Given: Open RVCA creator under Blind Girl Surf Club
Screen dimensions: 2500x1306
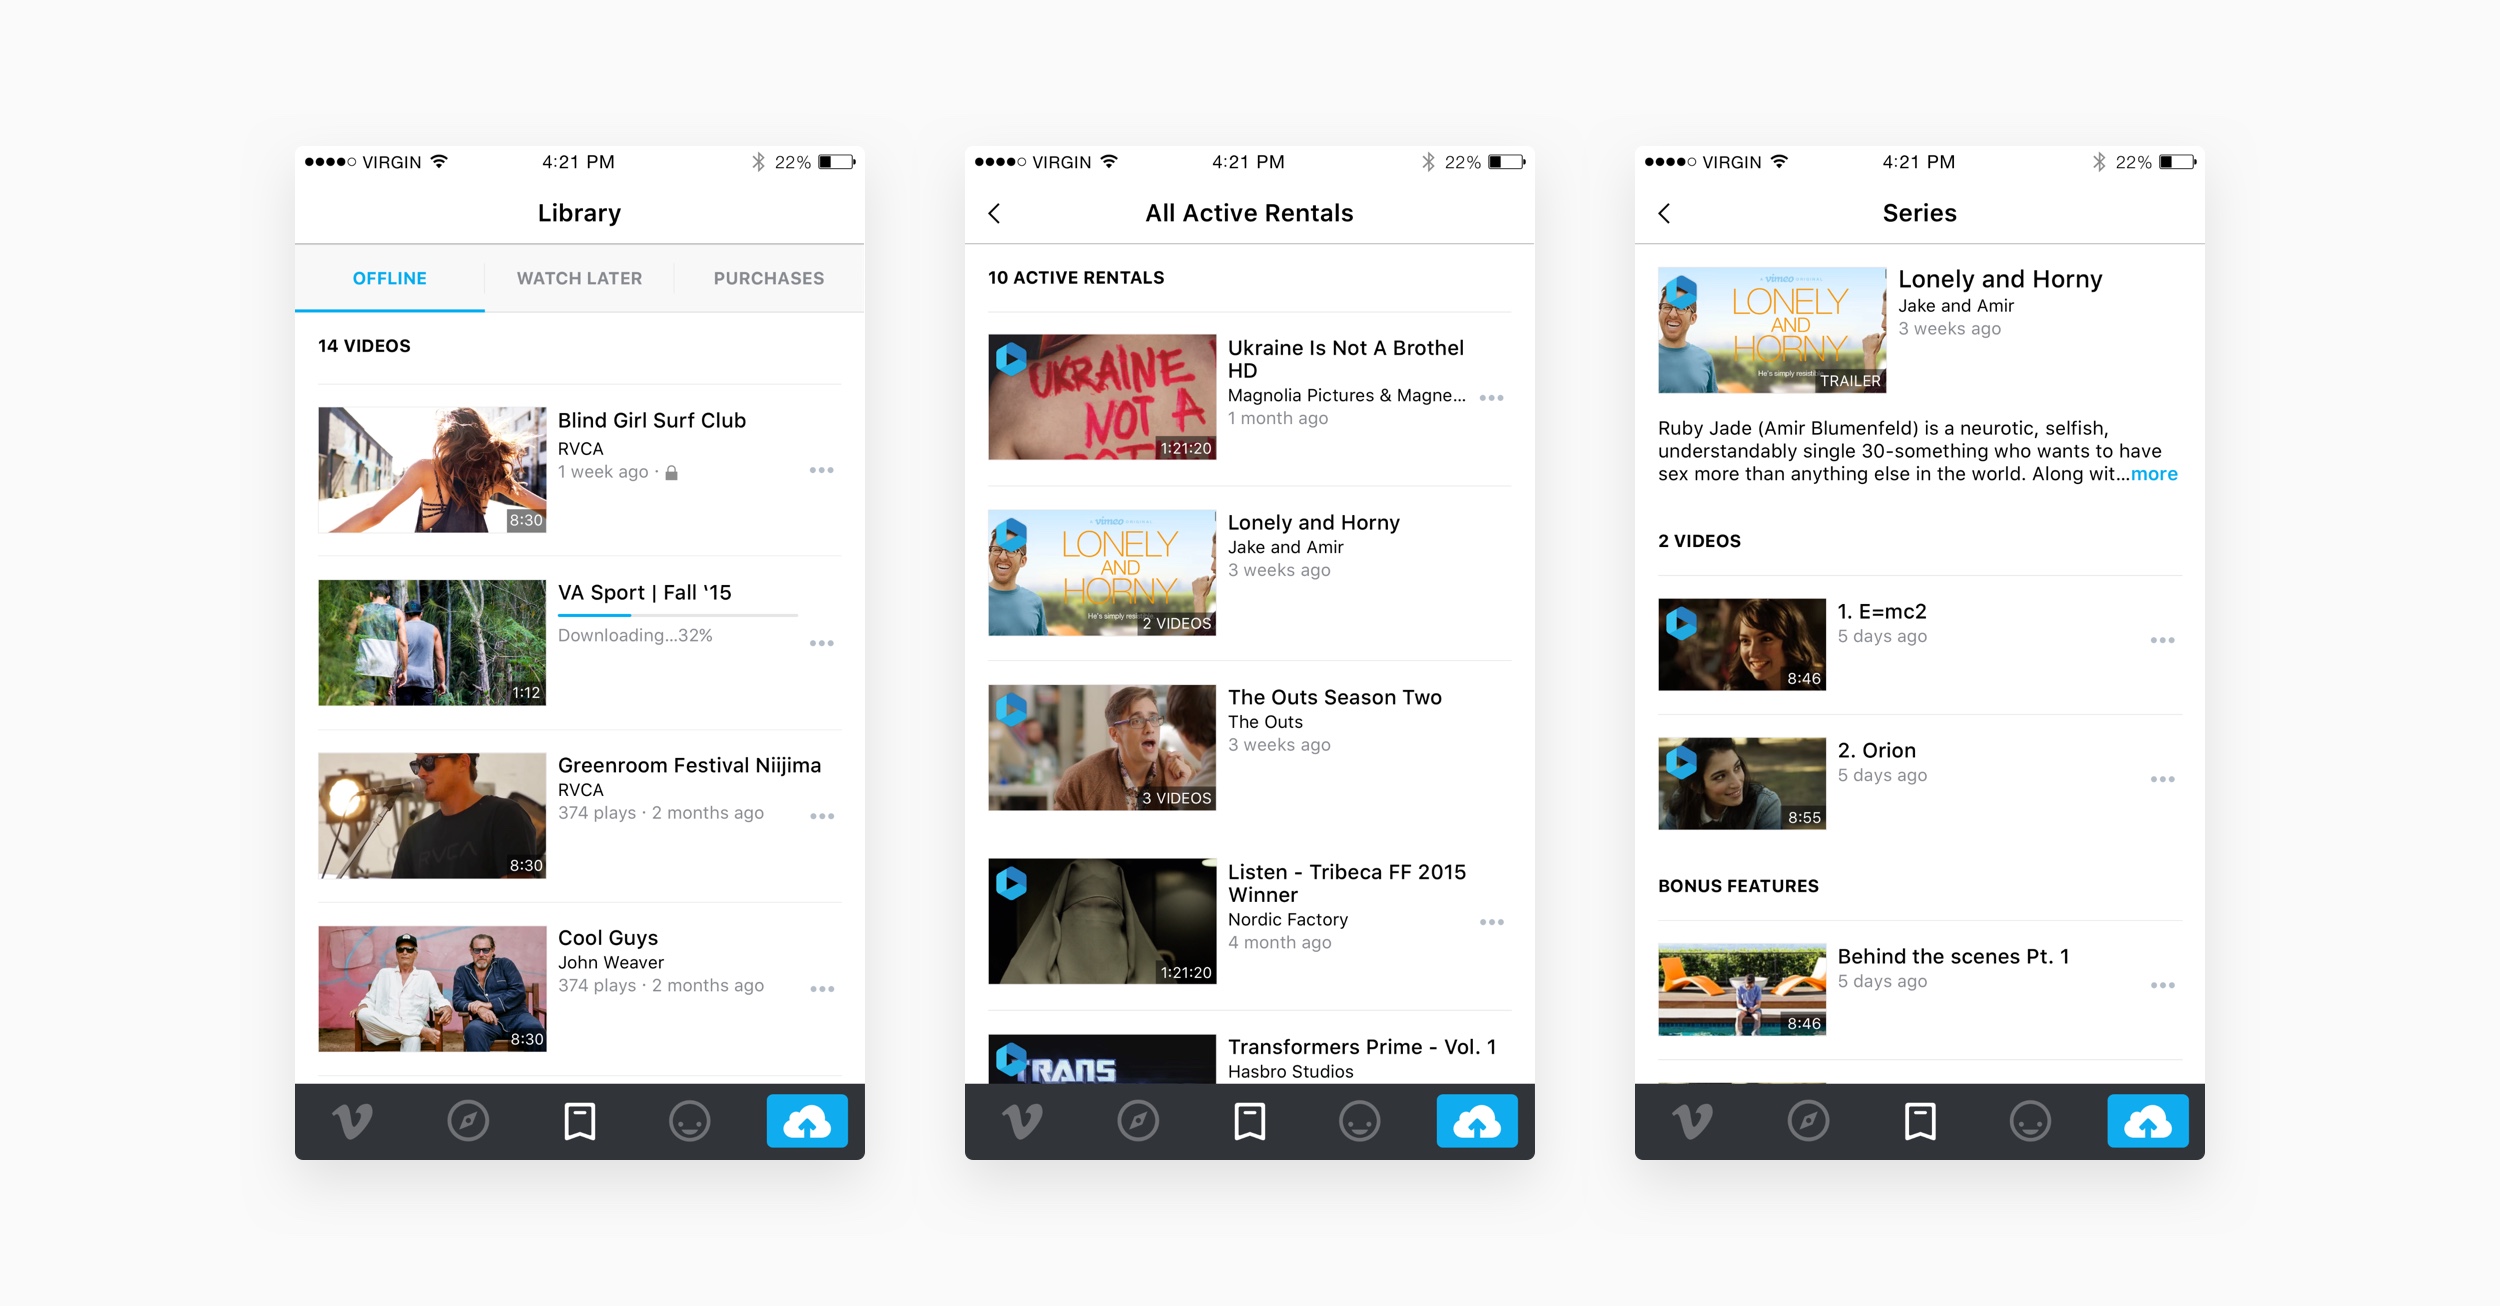Looking at the screenshot, I should coord(581,449).
